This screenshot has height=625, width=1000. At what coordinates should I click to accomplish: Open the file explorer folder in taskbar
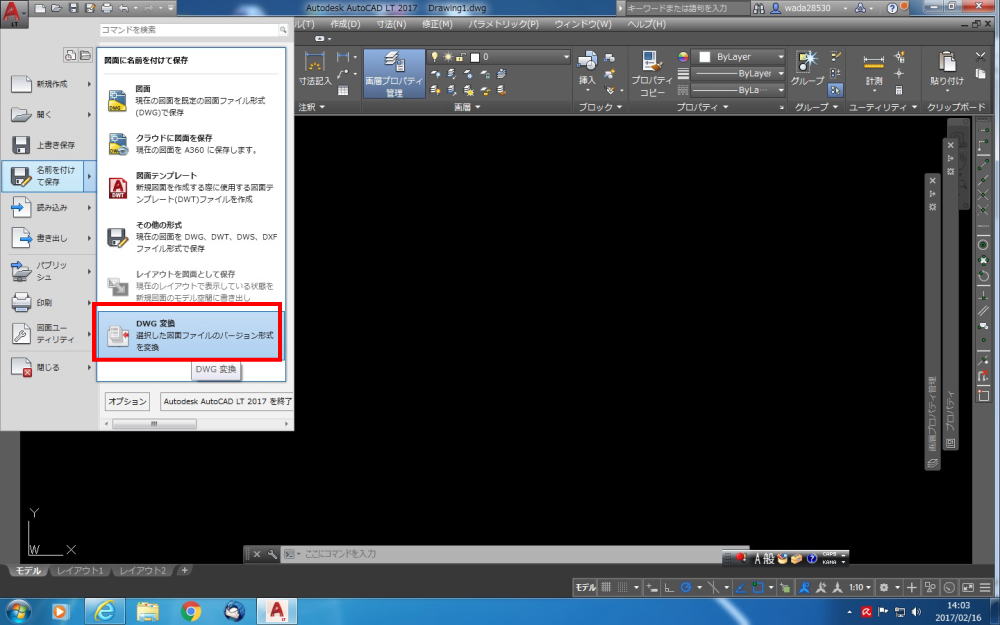pos(147,611)
